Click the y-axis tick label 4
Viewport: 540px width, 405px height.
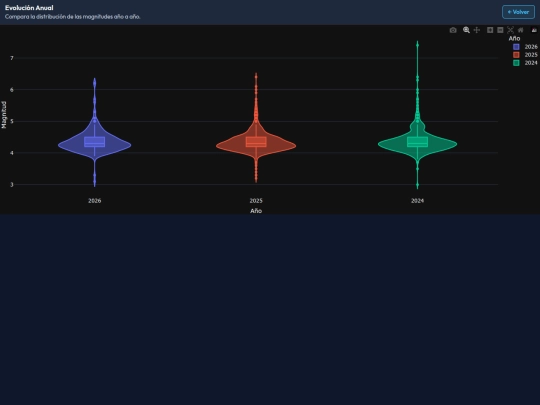(x=12, y=153)
